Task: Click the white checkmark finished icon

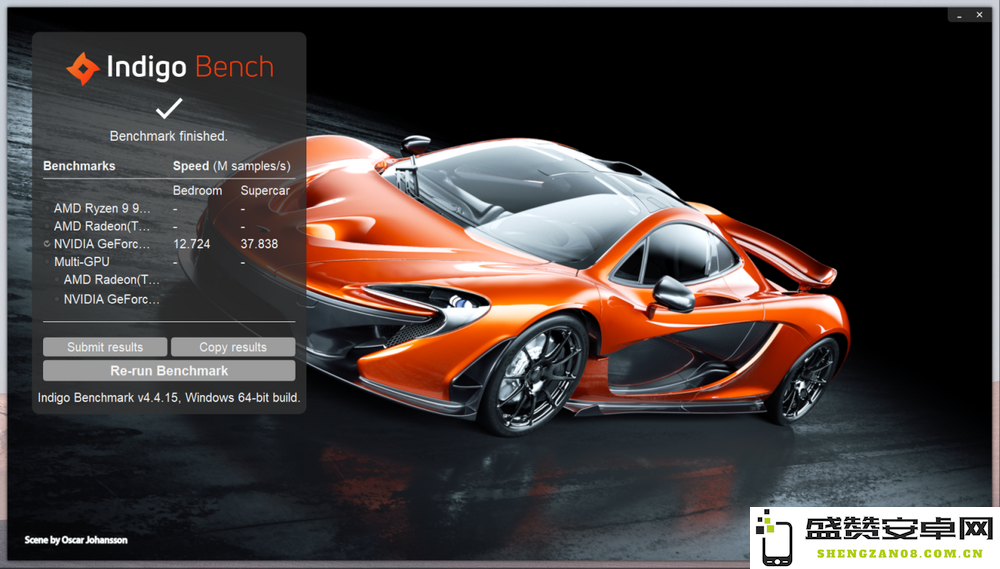Action: [169, 108]
